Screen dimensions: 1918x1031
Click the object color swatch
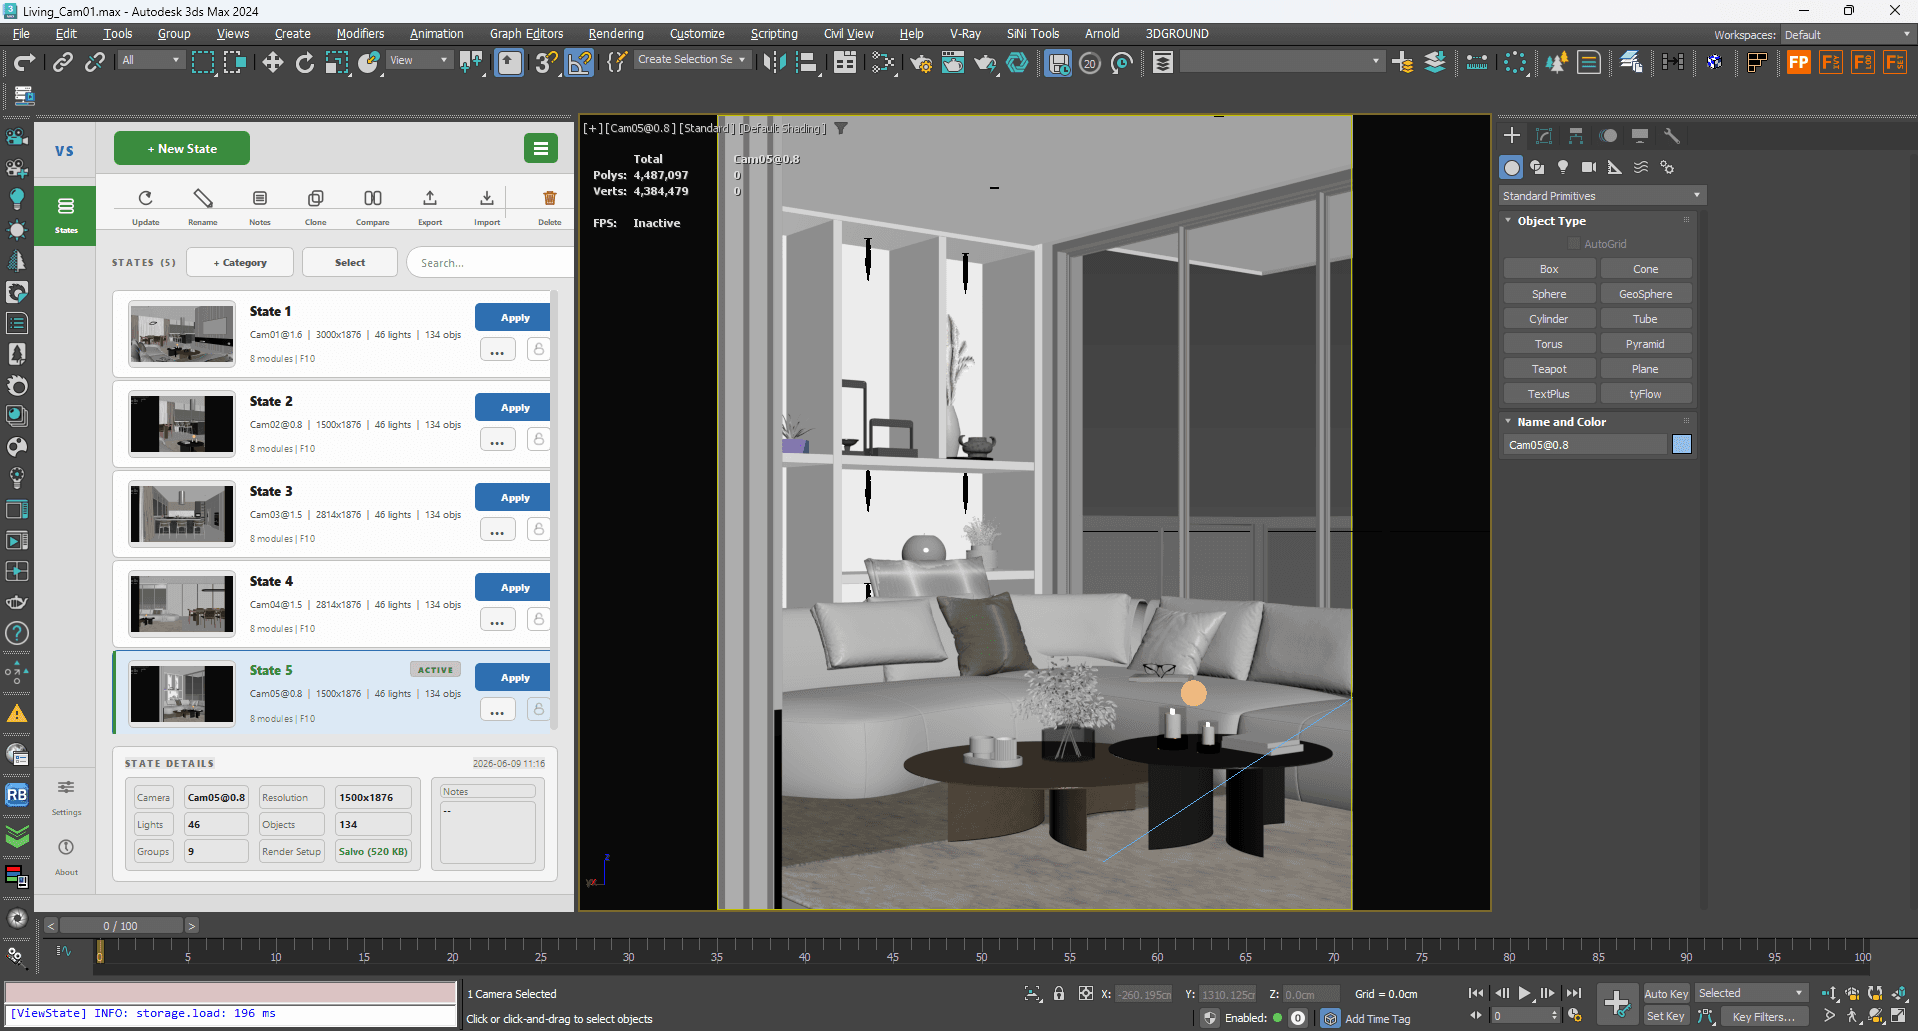pyautogui.click(x=1682, y=445)
